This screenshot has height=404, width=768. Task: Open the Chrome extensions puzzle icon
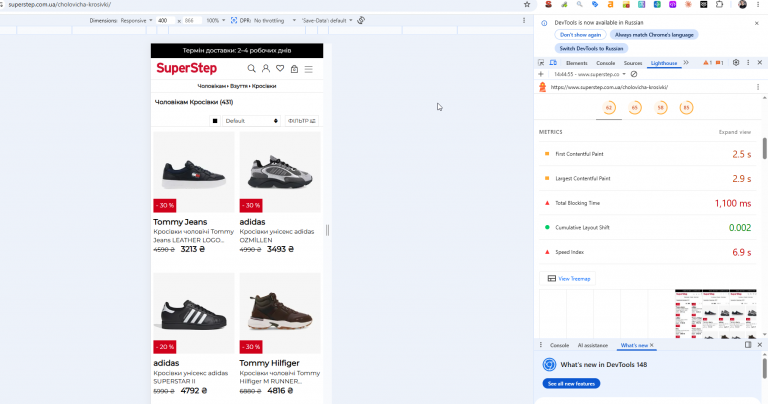point(719,4)
